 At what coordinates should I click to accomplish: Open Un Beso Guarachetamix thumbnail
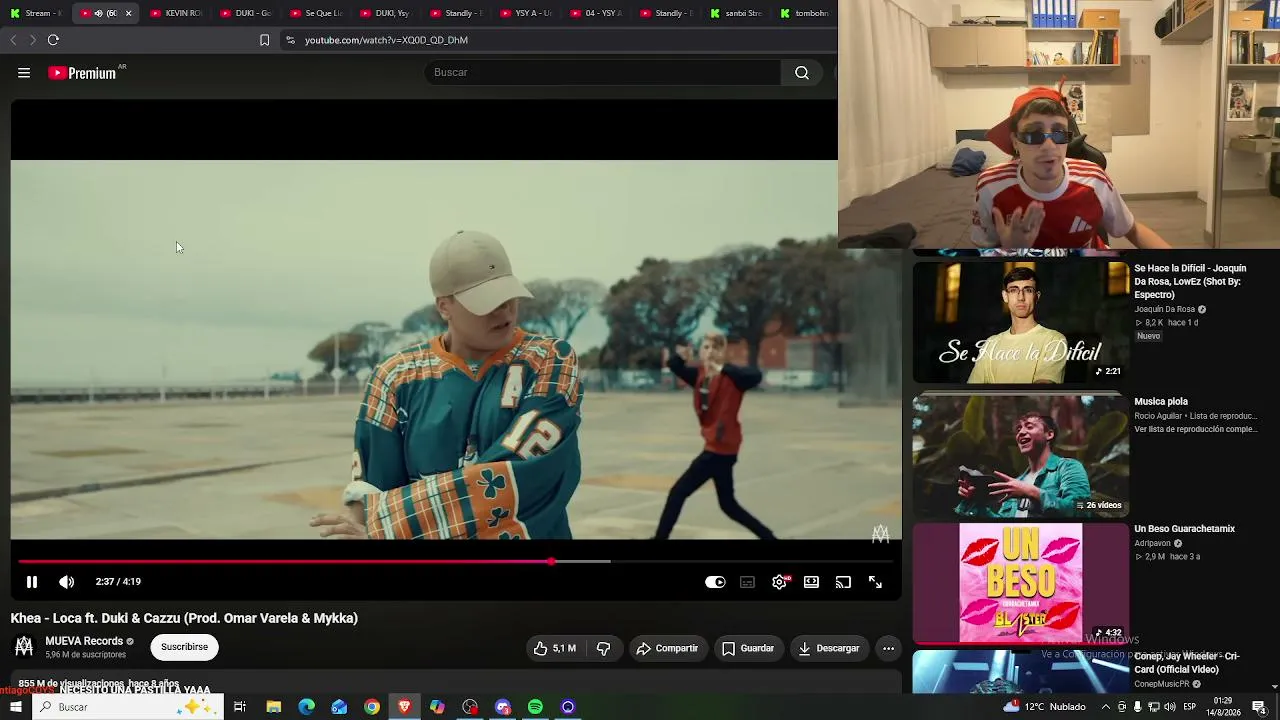tap(1020, 583)
